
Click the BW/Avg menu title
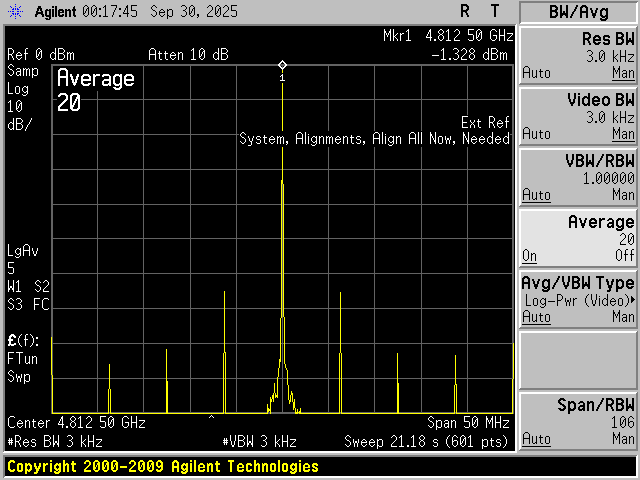click(x=578, y=12)
